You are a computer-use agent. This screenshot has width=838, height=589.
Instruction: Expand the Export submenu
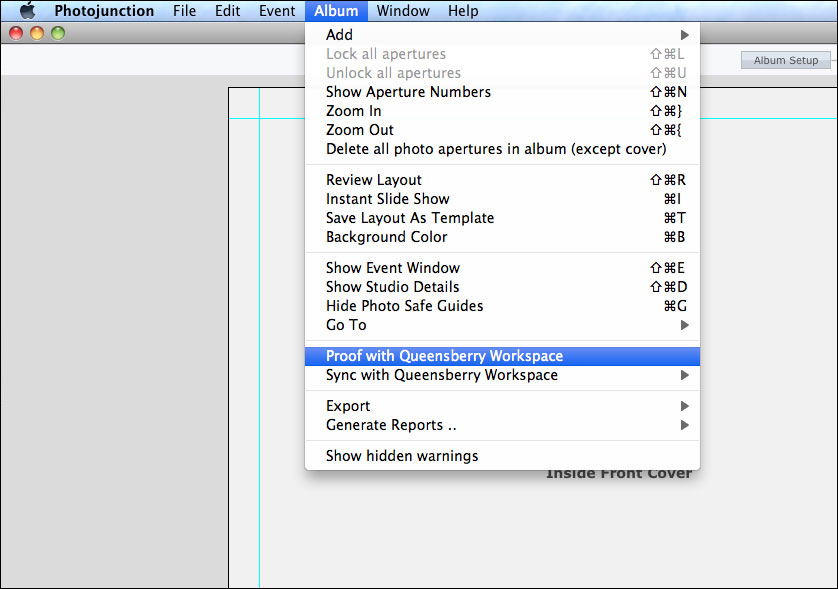click(502, 406)
